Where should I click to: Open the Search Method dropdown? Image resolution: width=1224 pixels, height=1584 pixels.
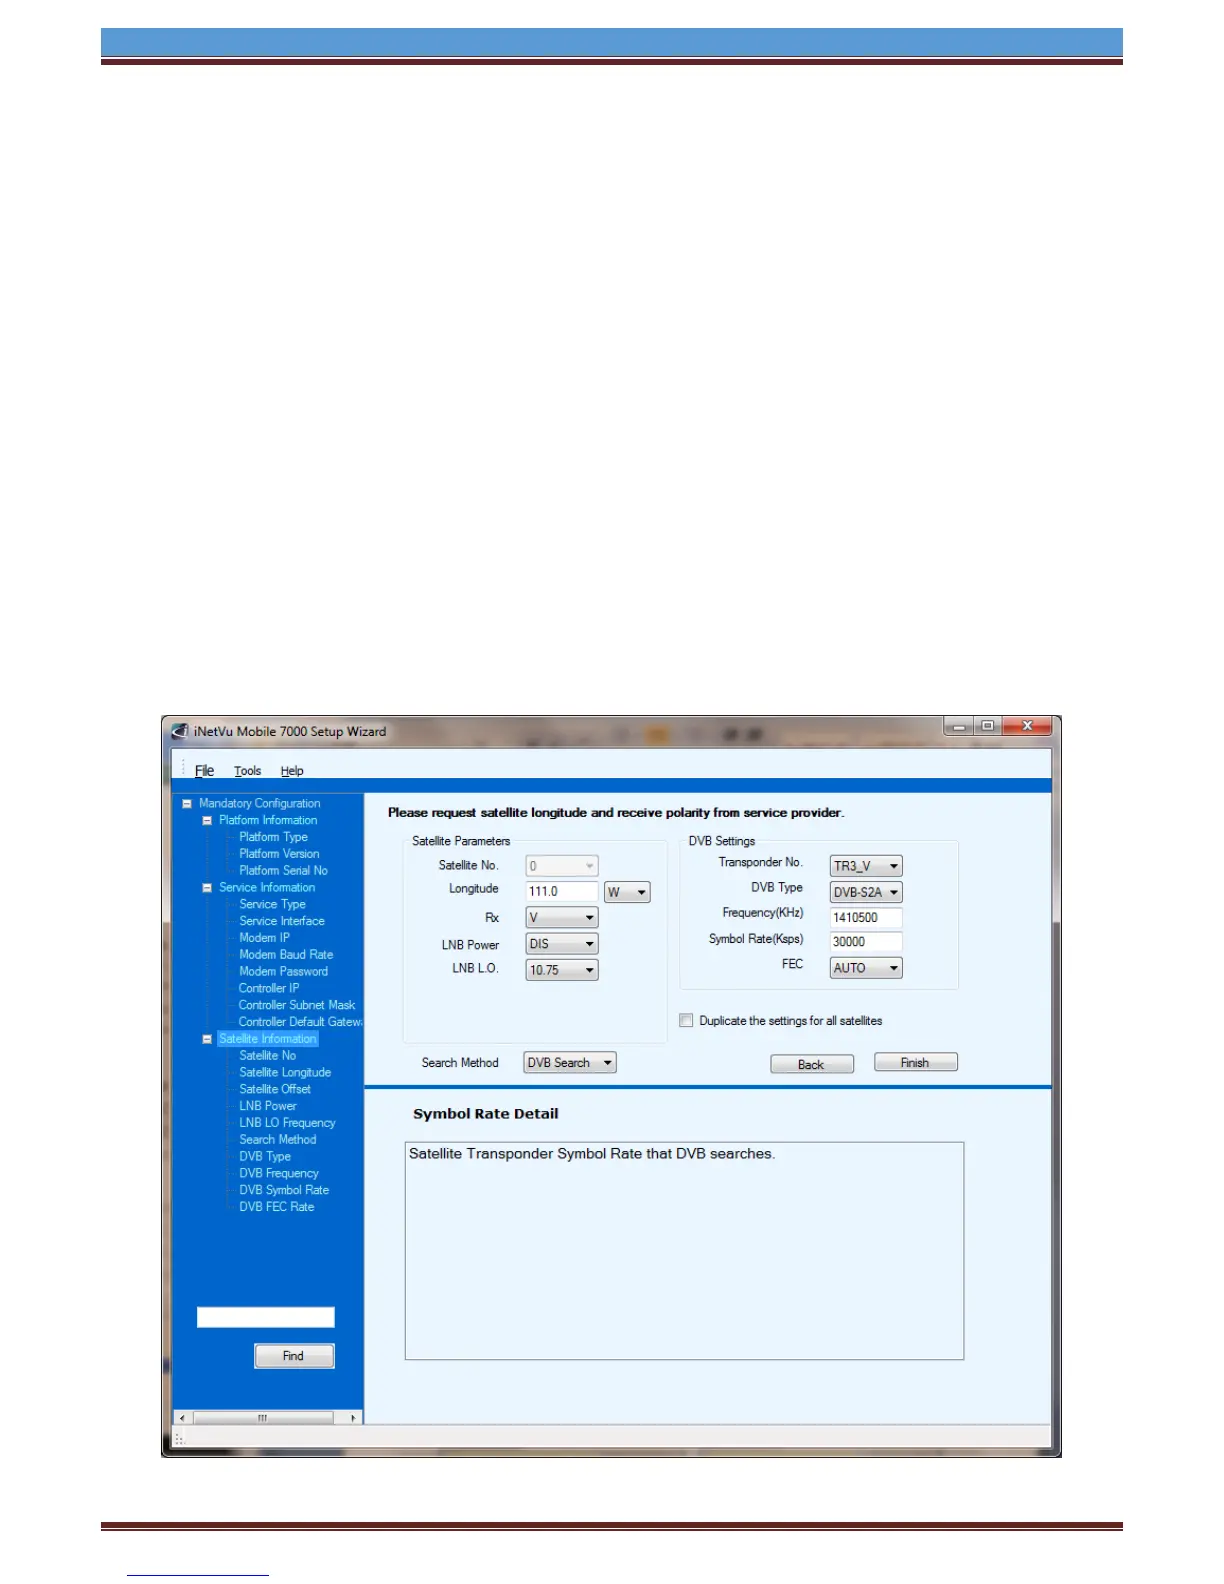[570, 1063]
